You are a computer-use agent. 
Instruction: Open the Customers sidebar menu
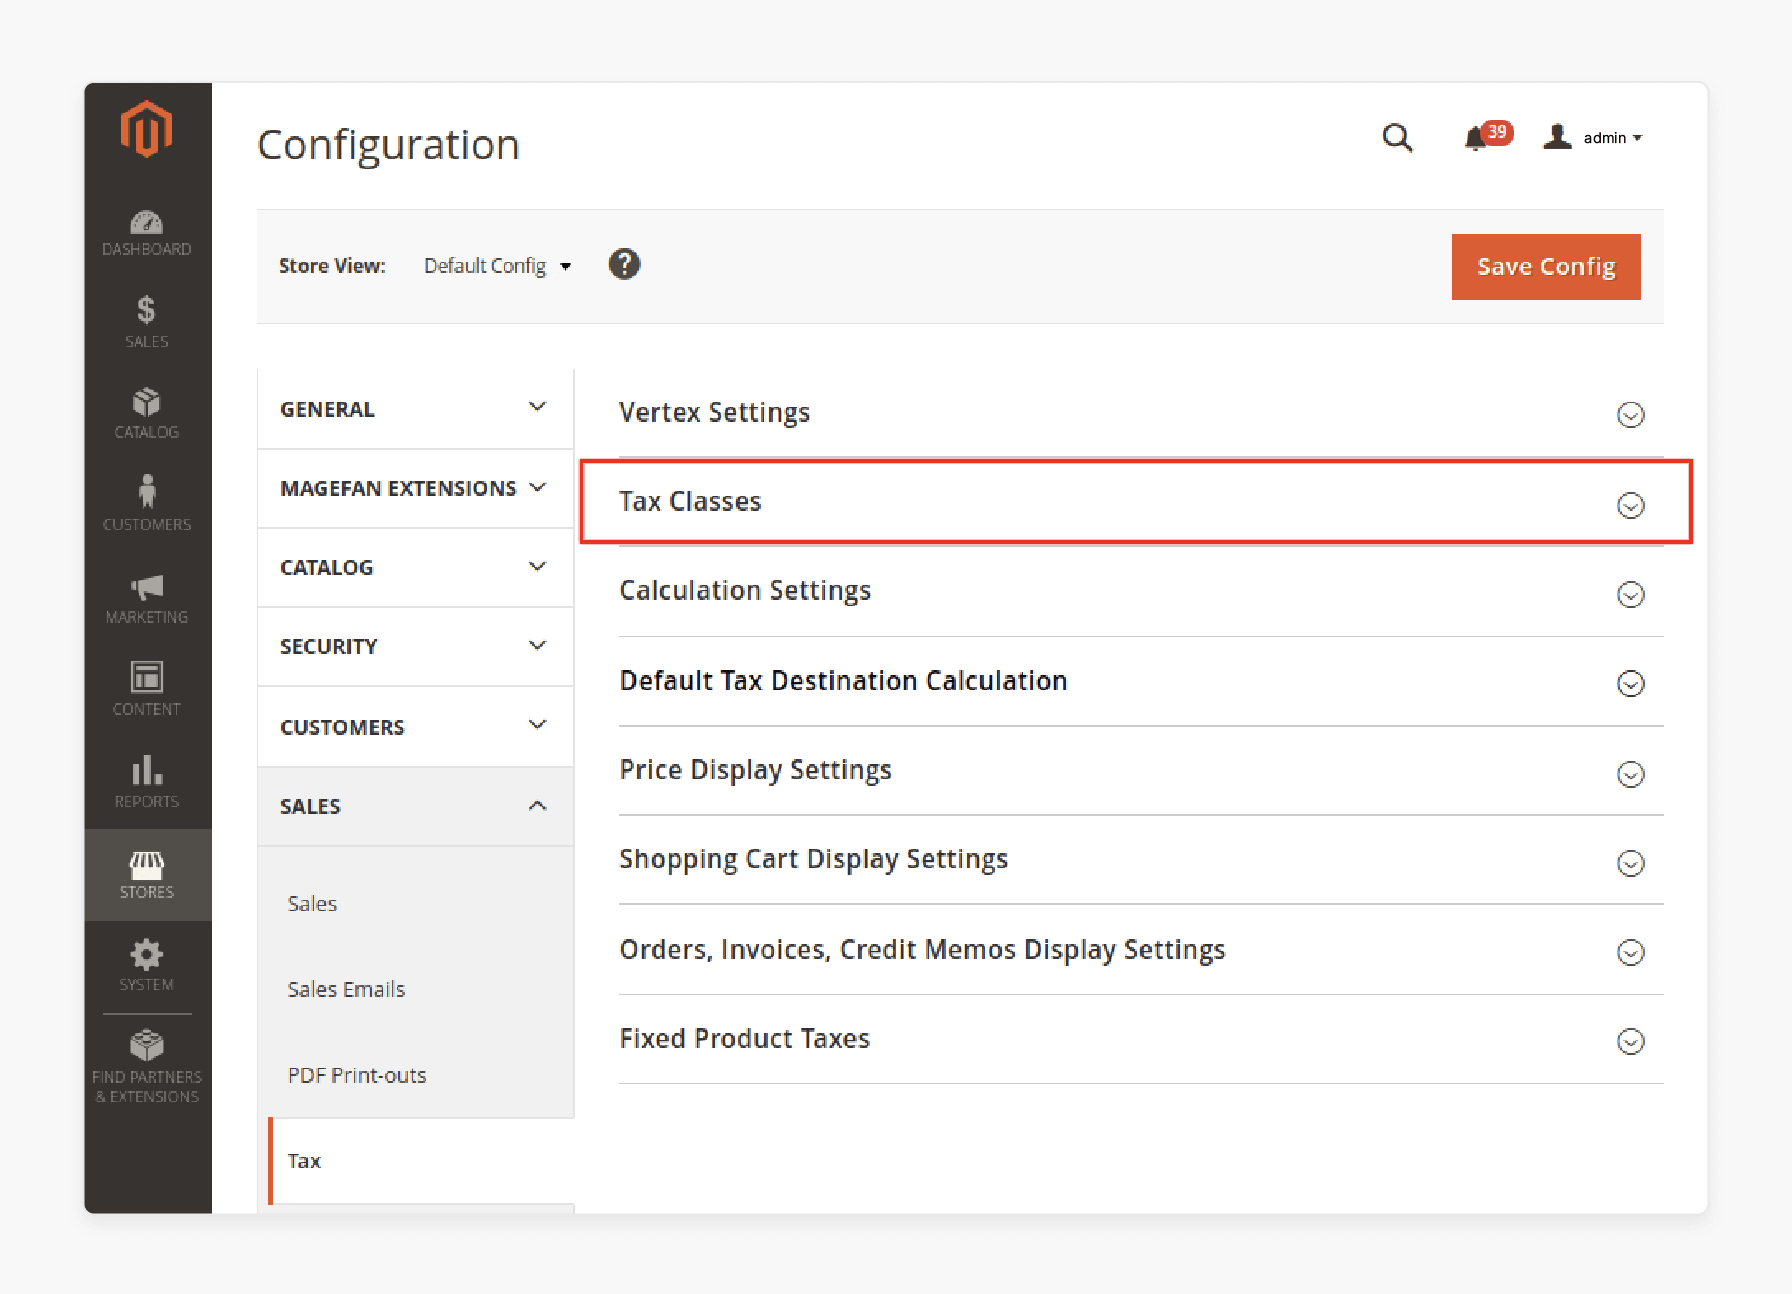pos(147,504)
